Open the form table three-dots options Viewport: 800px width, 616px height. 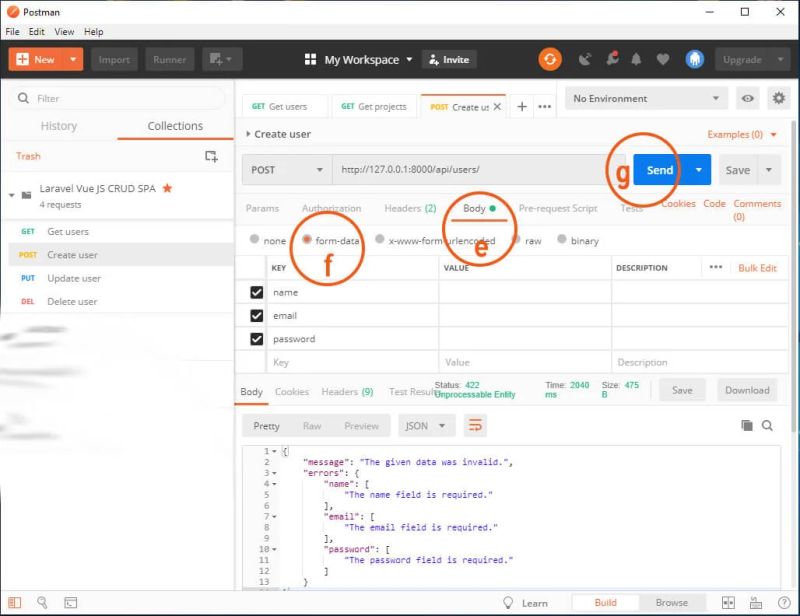(716, 267)
